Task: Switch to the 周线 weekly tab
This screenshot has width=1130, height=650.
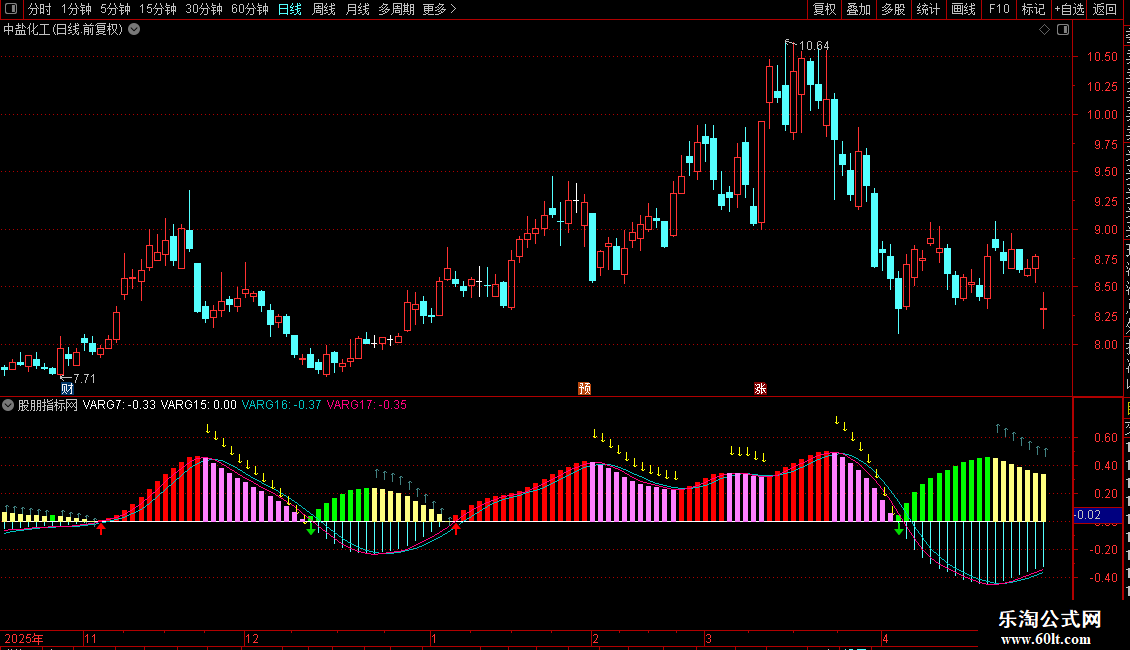Action: [324, 9]
